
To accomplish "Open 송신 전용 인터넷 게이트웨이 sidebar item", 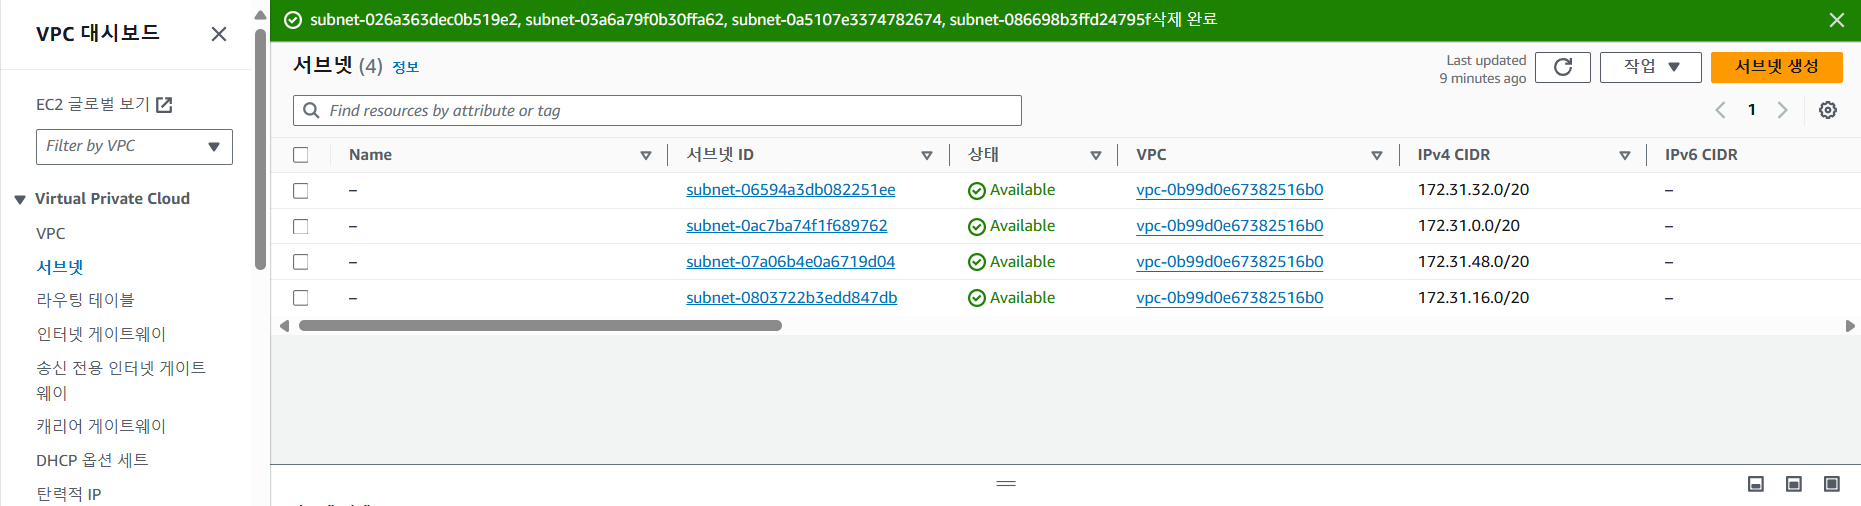I will pyautogui.click(x=121, y=380).
